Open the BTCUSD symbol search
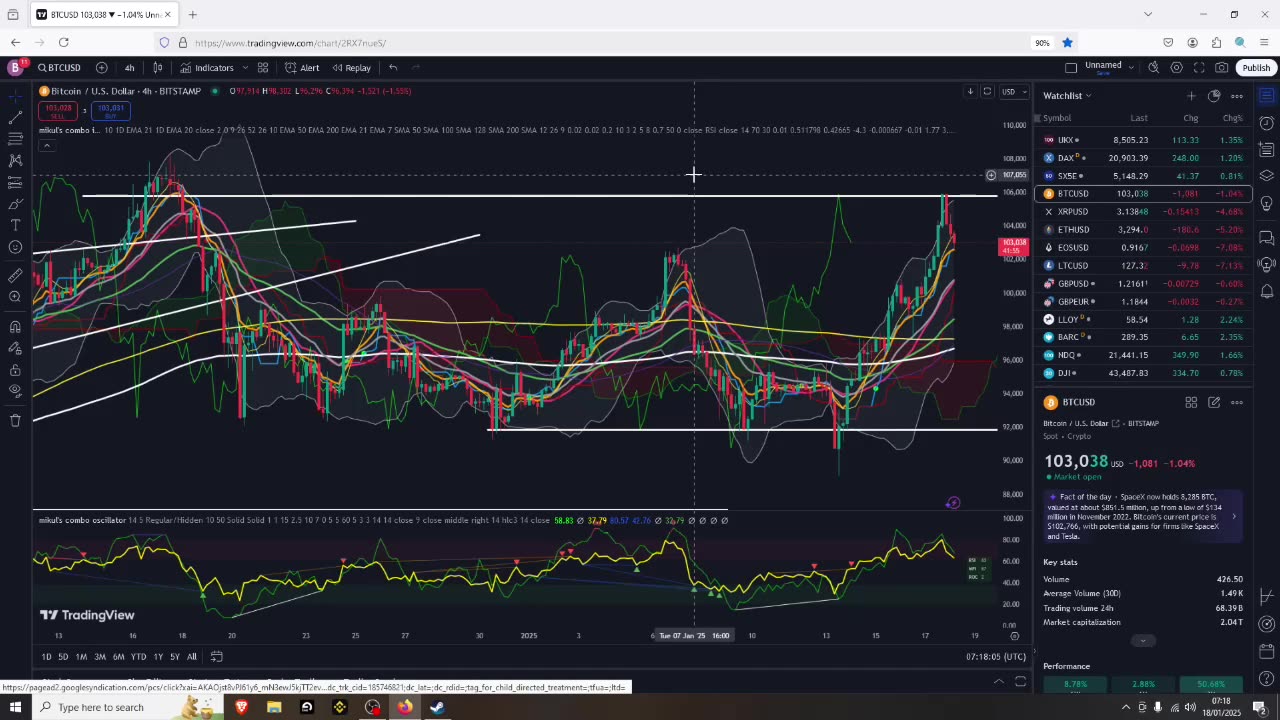Screen dimensions: 1280x720 coord(60,68)
